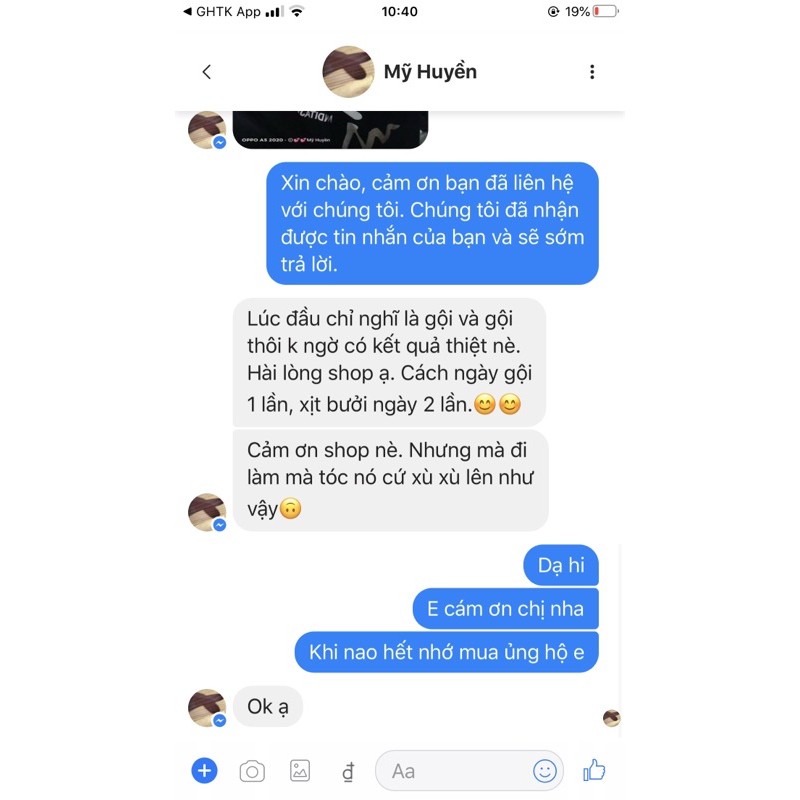Screen dimensions: 800x800
Task: Return to GHTK App in status bar
Action: [222, 11]
